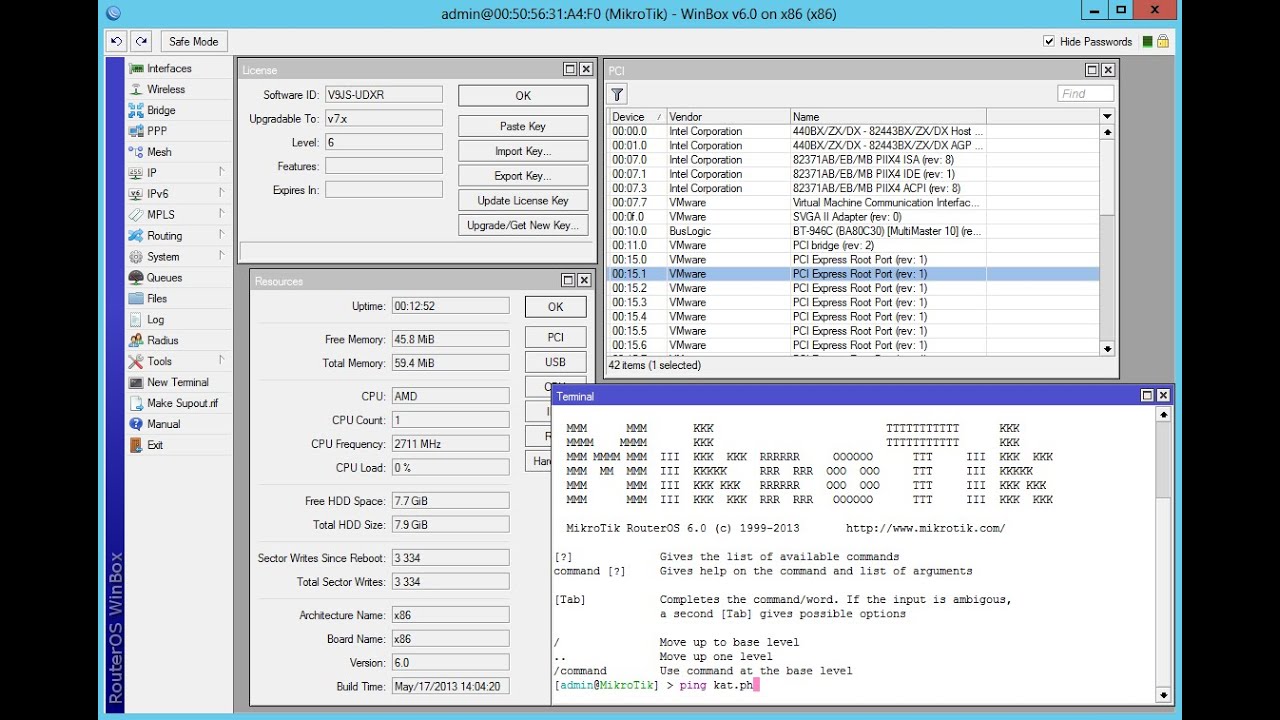This screenshot has width=1280, height=720.
Task: Open the PCI column chooser dropdown arrow
Action: (x=1107, y=117)
